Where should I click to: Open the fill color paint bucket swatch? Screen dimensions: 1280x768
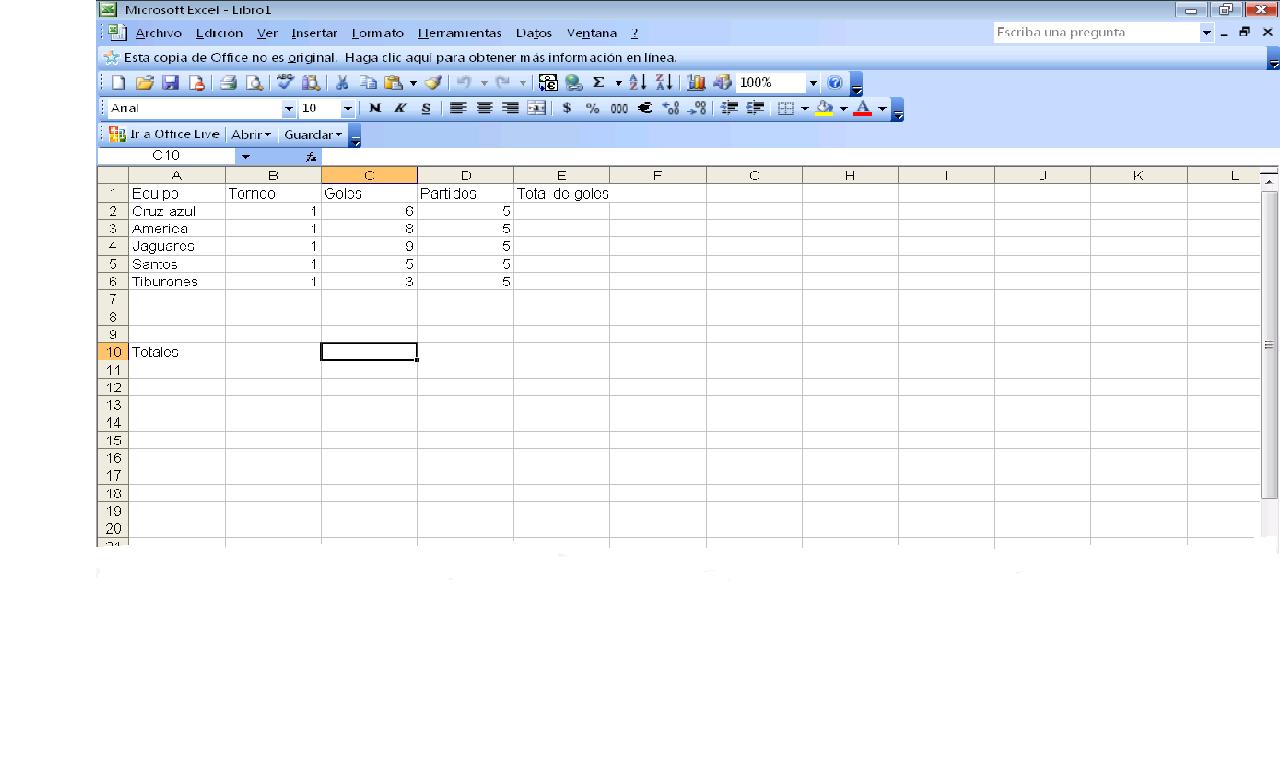(823, 107)
